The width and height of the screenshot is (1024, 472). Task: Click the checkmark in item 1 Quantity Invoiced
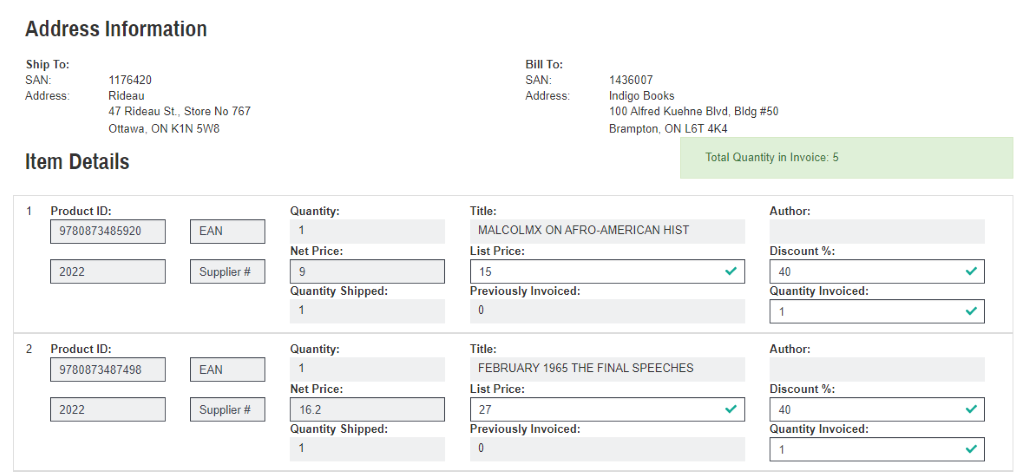click(x=970, y=311)
